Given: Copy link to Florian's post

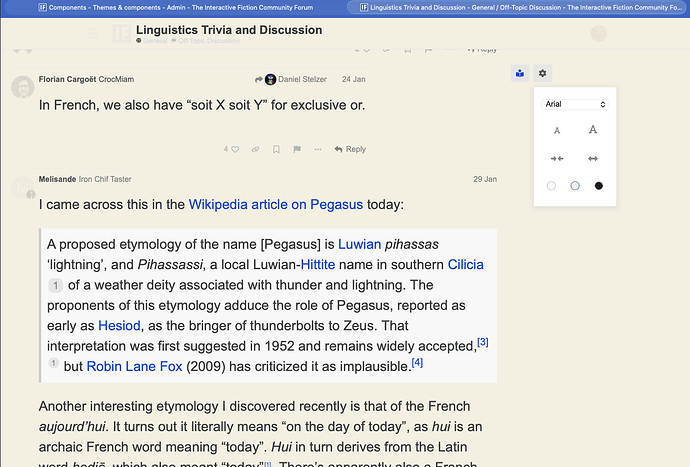Looking at the screenshot, I should pyautogui.click(x=255, y=149).
